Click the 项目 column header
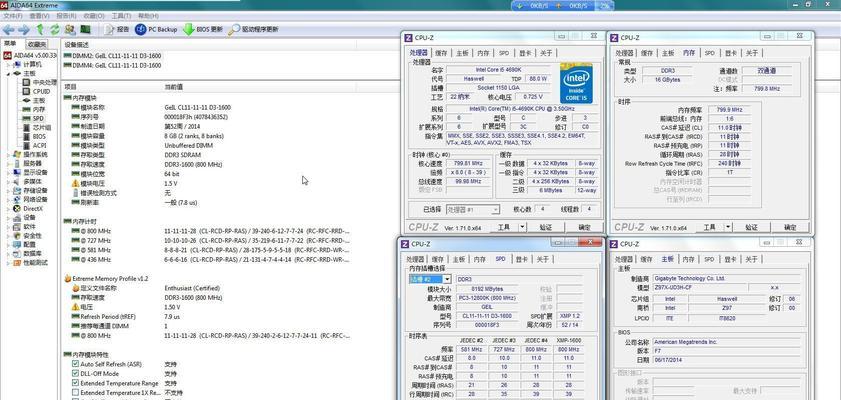The width and height of the screenshot is (841, 400). coord(70,86)
